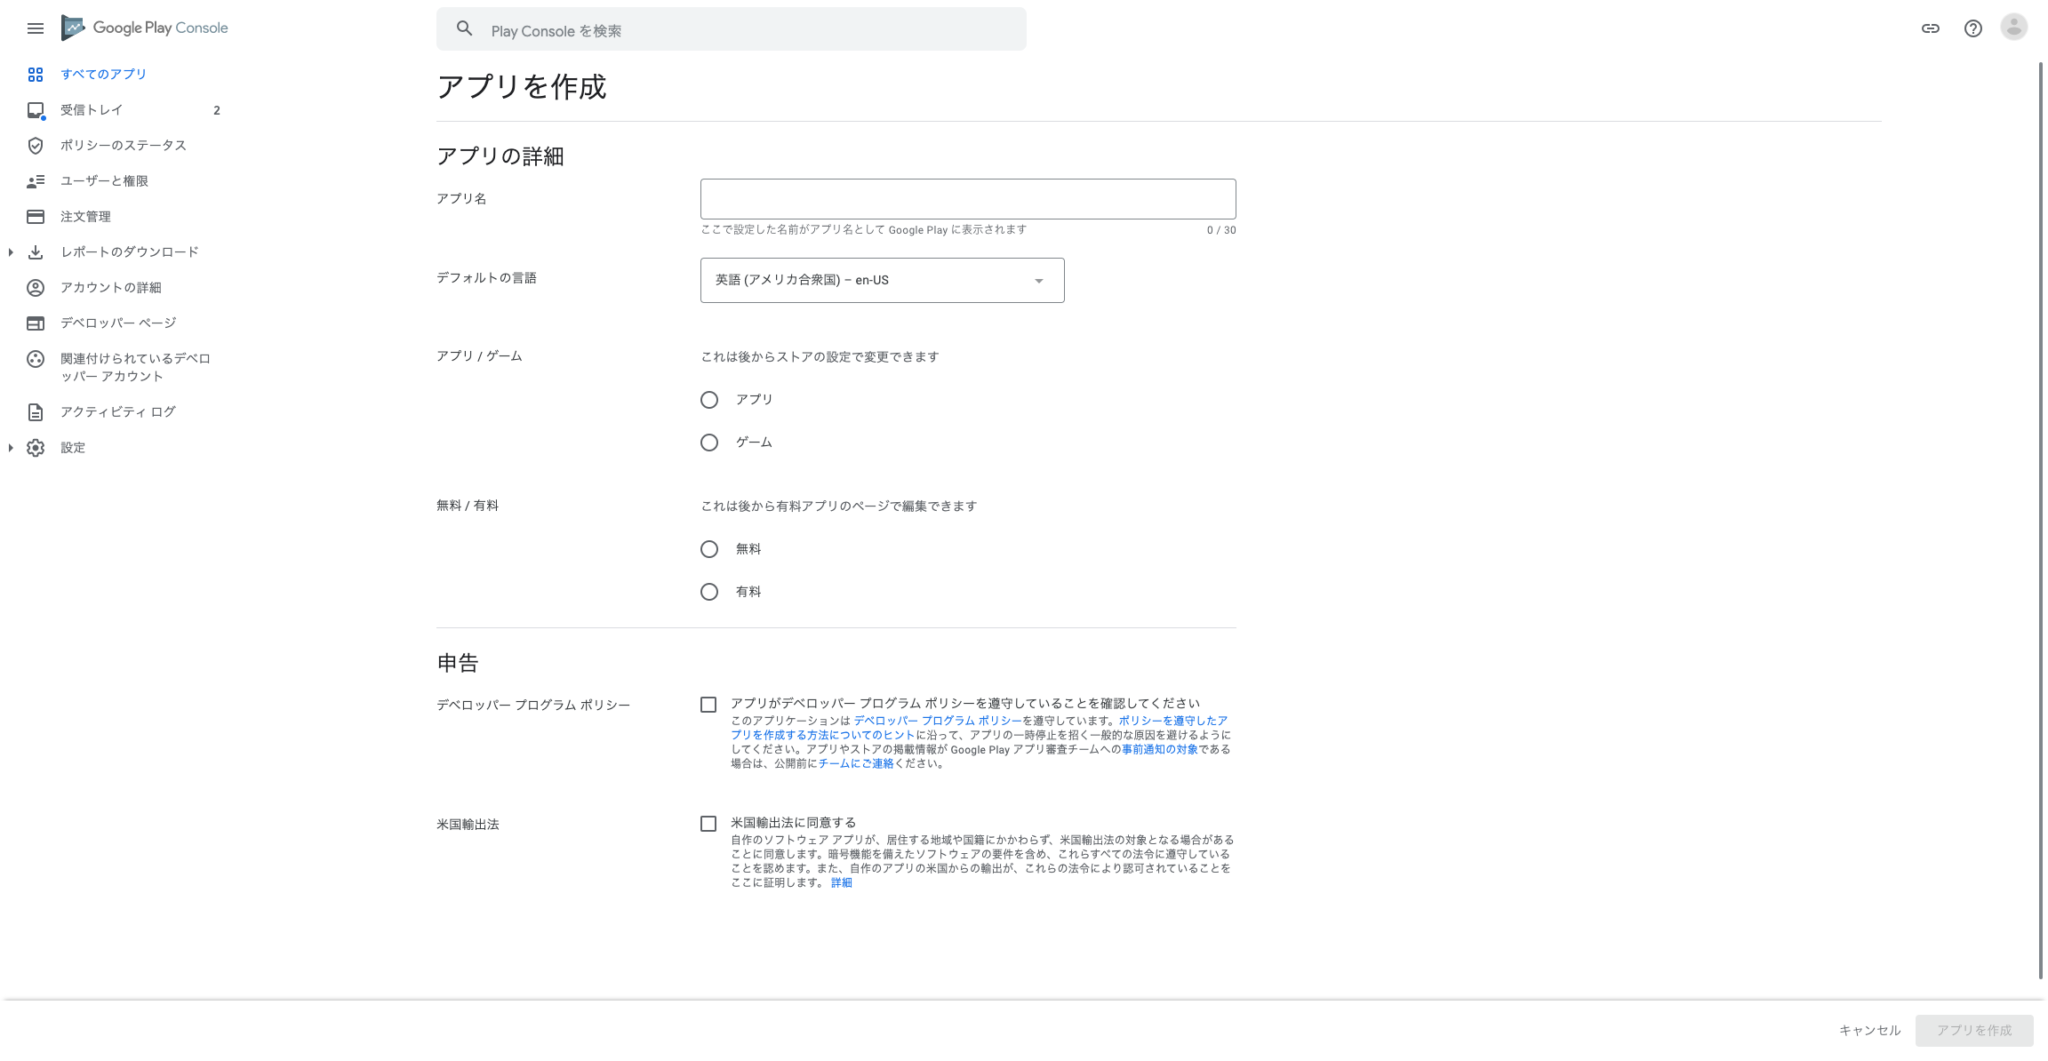2048x1061 pixels.
Task: Select the 無料 radio button
Action: click(709, 549)
